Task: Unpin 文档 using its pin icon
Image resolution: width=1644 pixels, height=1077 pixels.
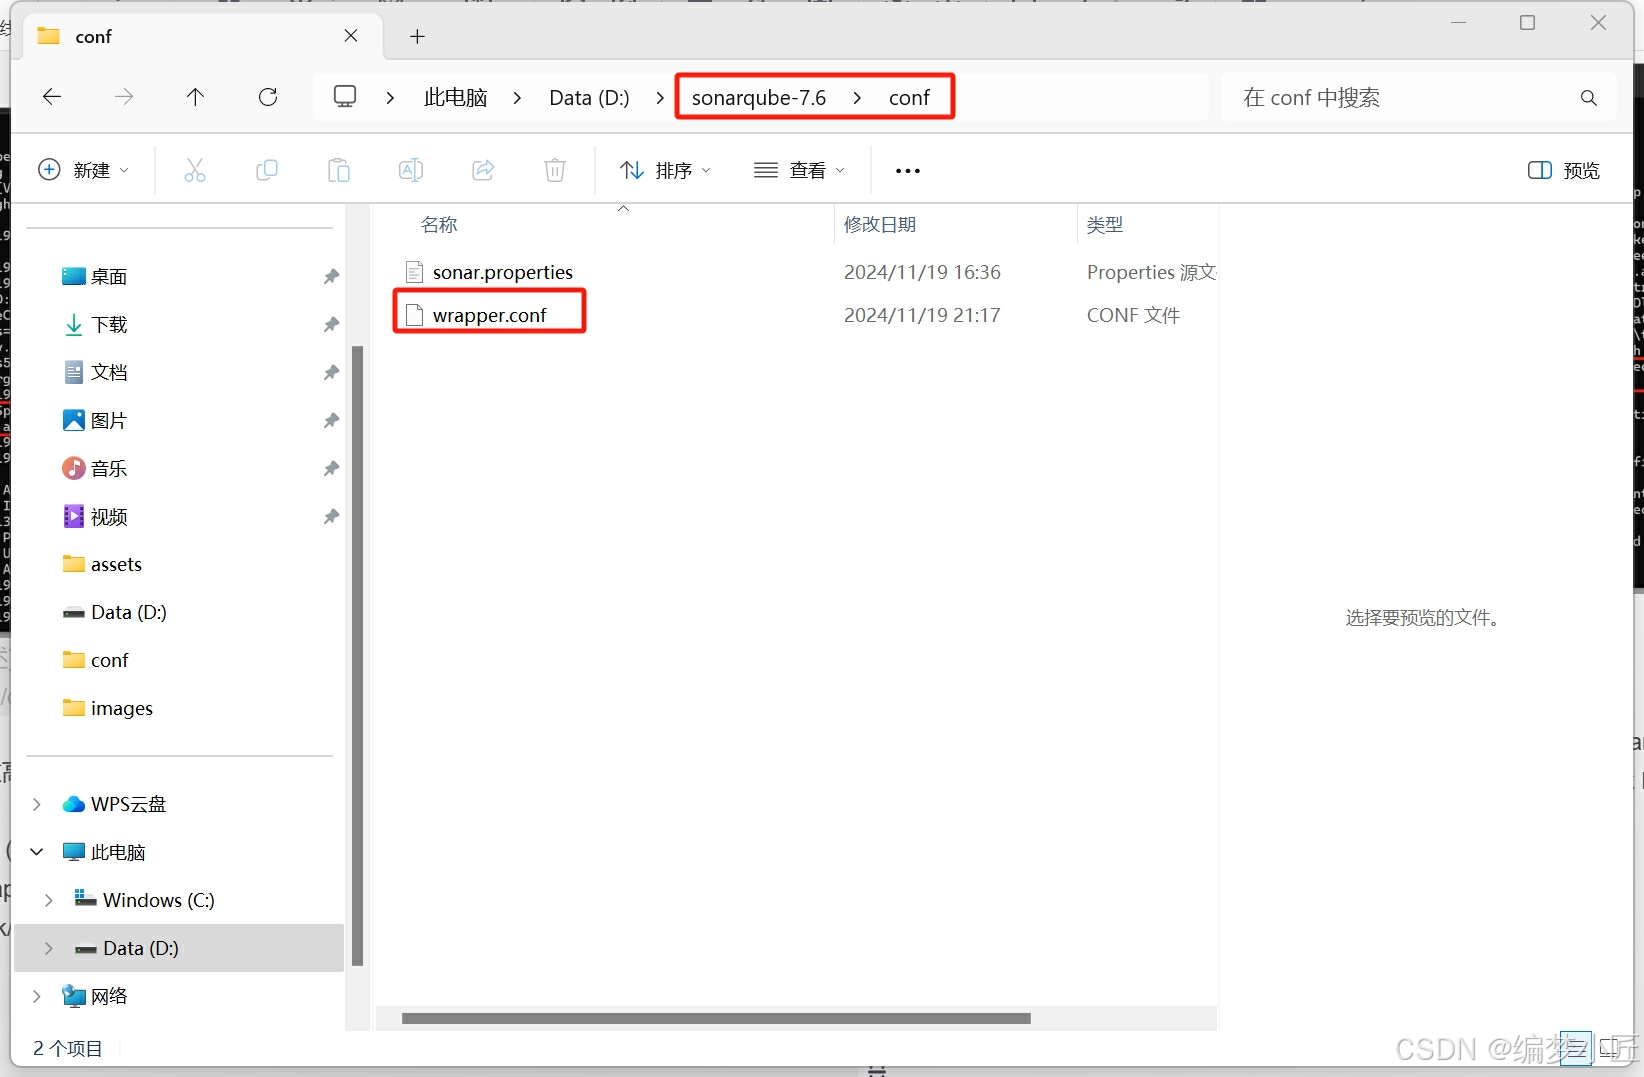Action: click(331, 372)
